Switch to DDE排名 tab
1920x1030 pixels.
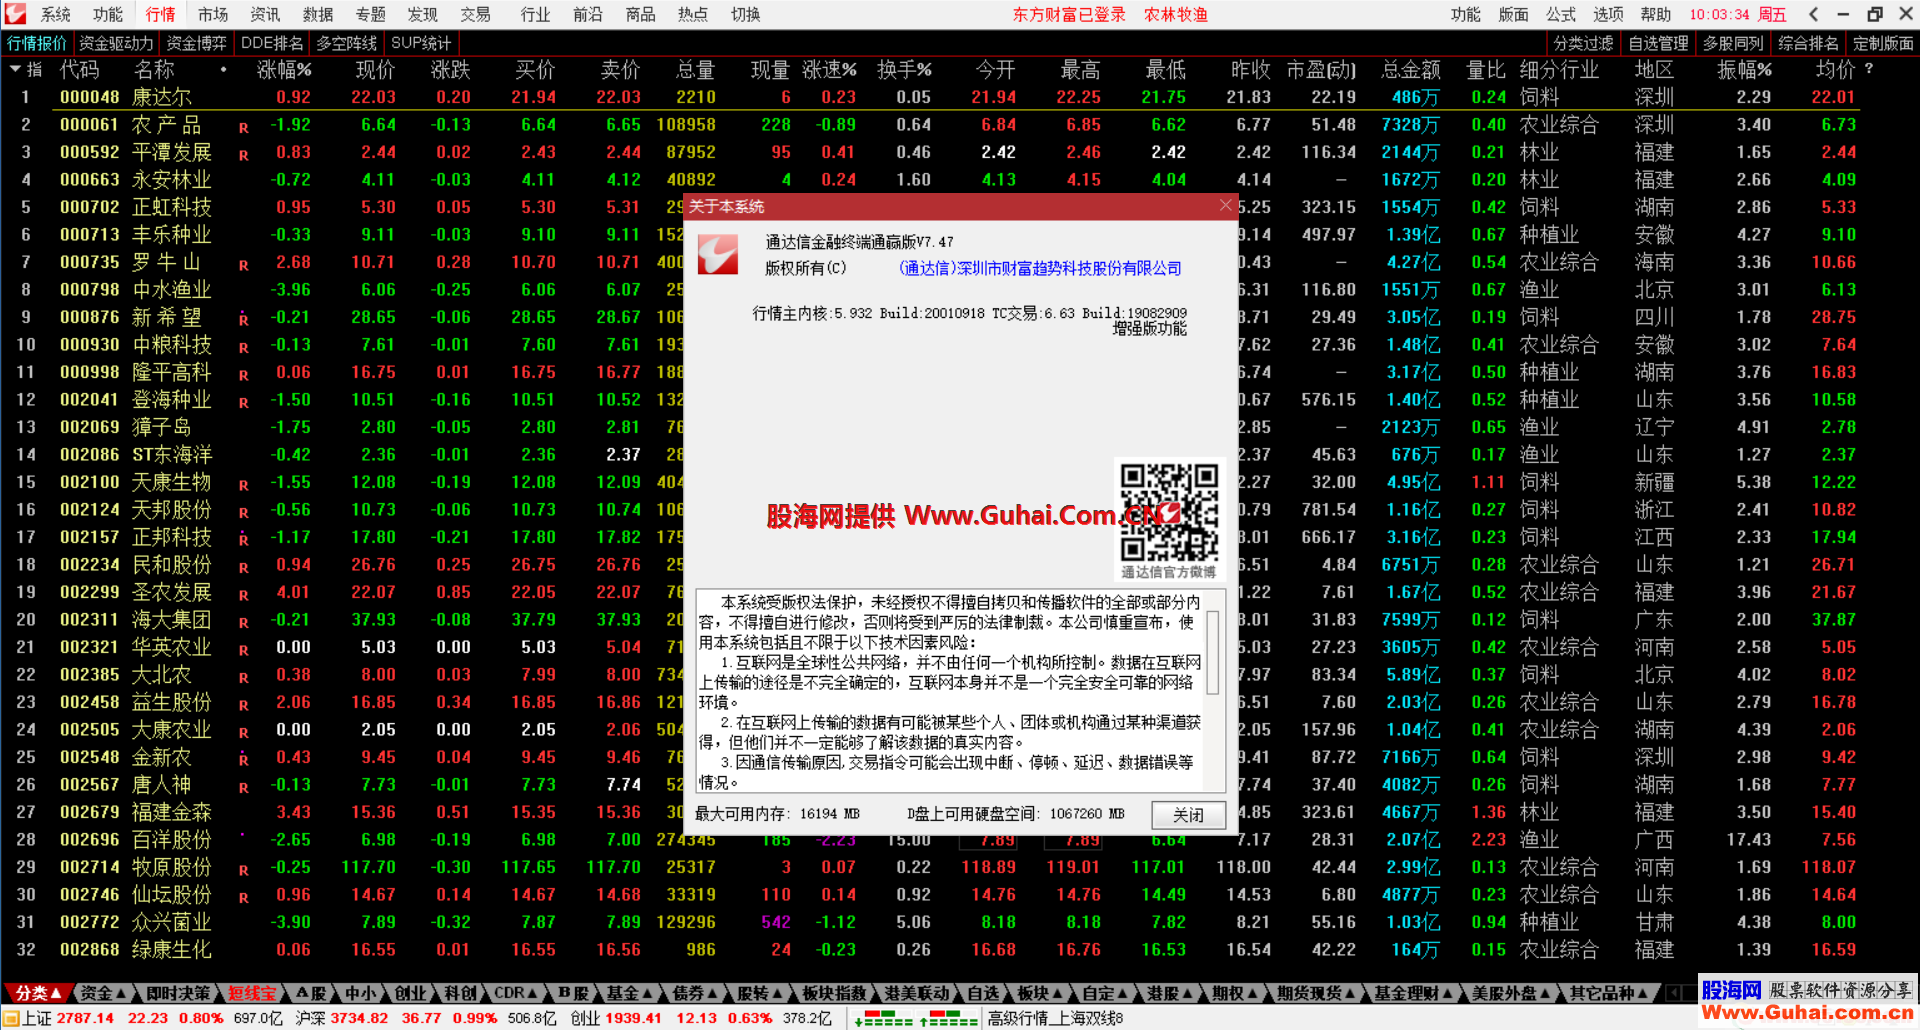tap(272, 43)
